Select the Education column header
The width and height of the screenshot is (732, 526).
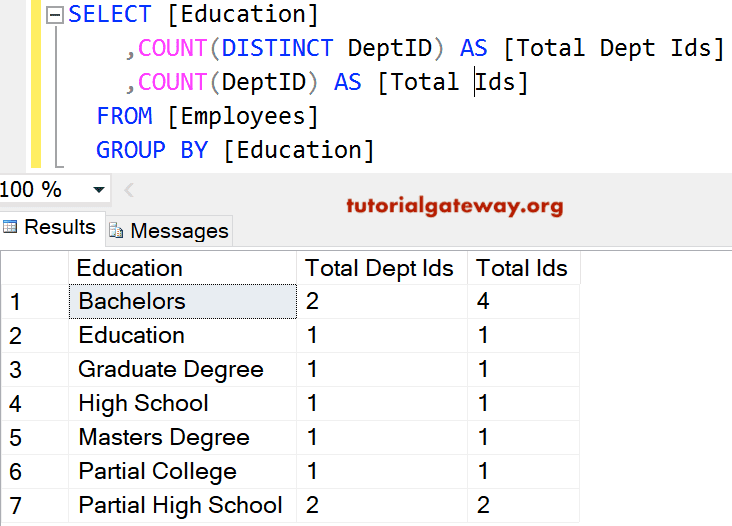183,268
